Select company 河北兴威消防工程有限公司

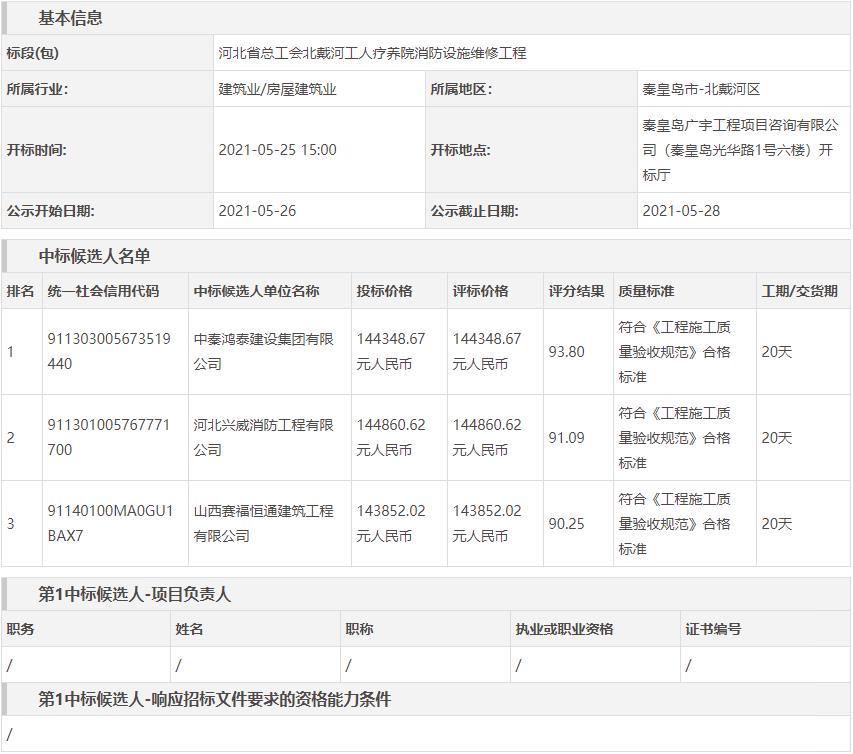click(263, 437)
